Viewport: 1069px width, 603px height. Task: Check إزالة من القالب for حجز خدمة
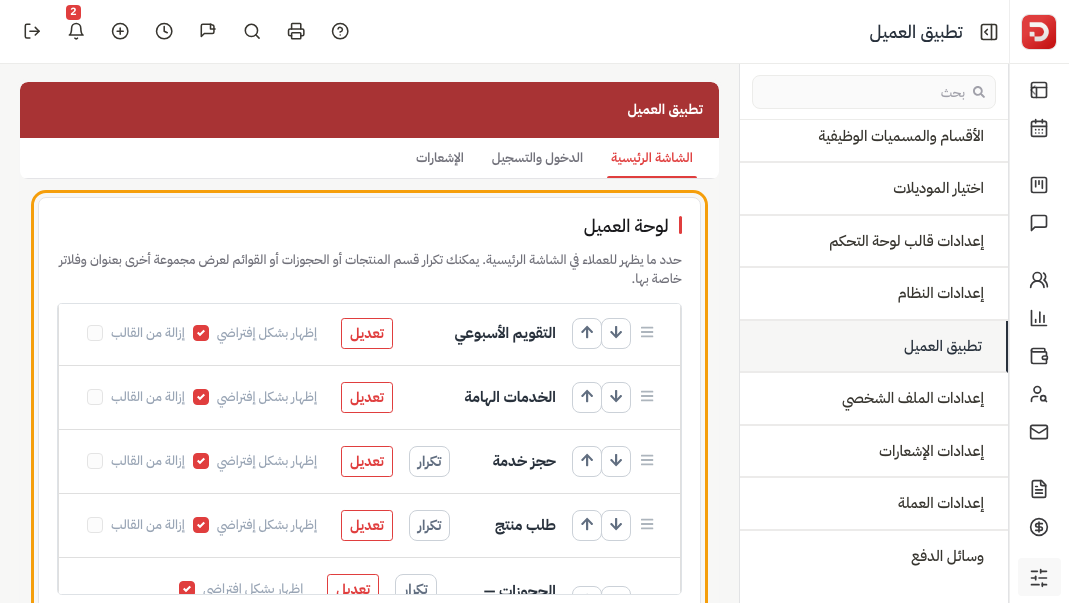95,461
